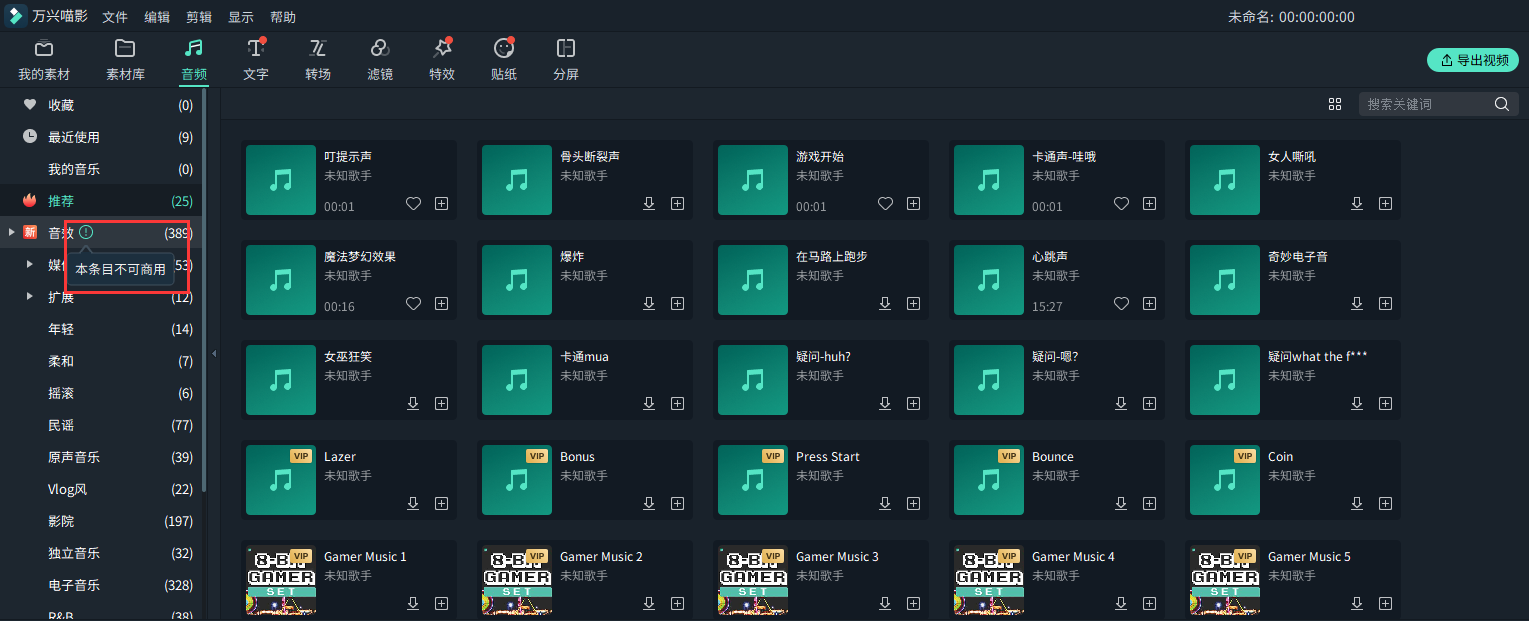Click the Gamer Music 1 thumbnail
Viewport: 1529px width, 621px height.
(x=281, y=580)
